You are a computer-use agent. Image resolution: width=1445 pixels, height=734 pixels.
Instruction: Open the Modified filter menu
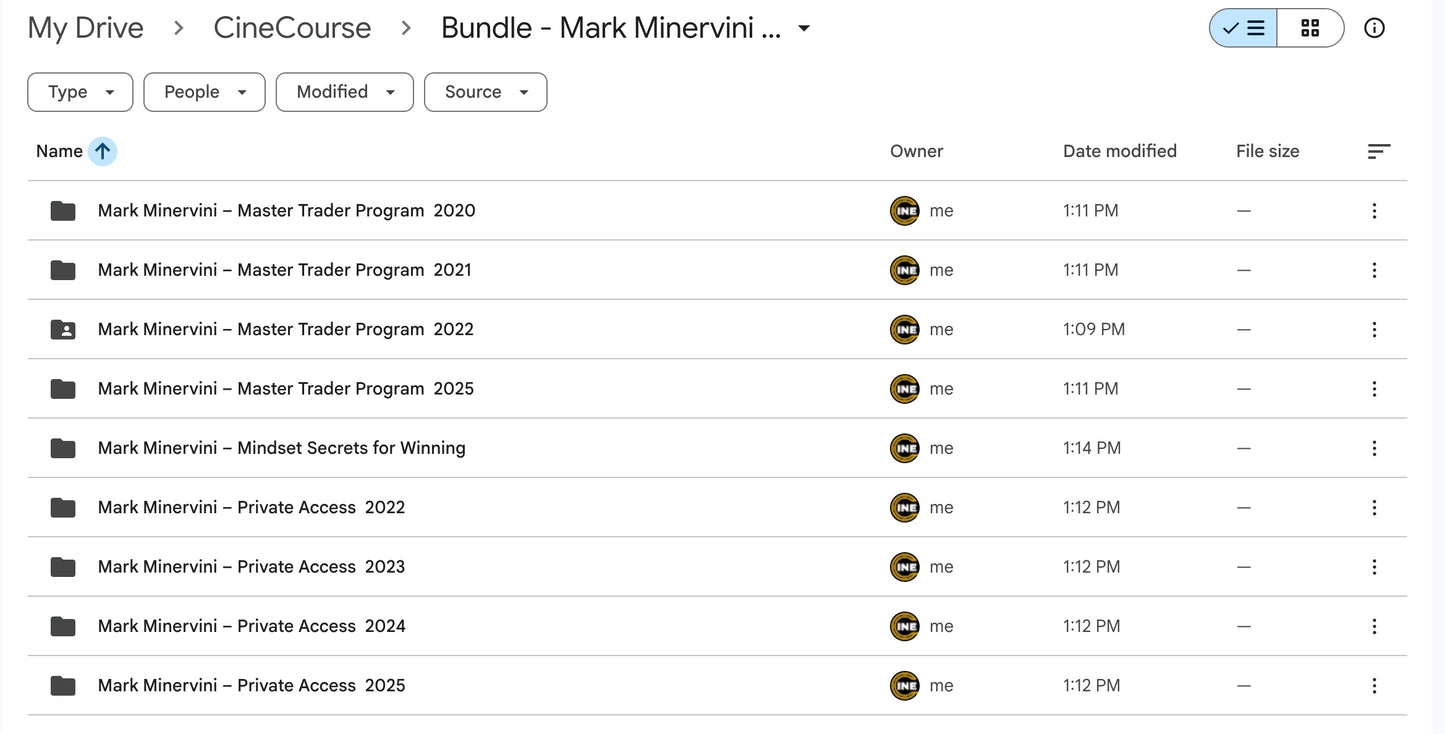point(344,91)
